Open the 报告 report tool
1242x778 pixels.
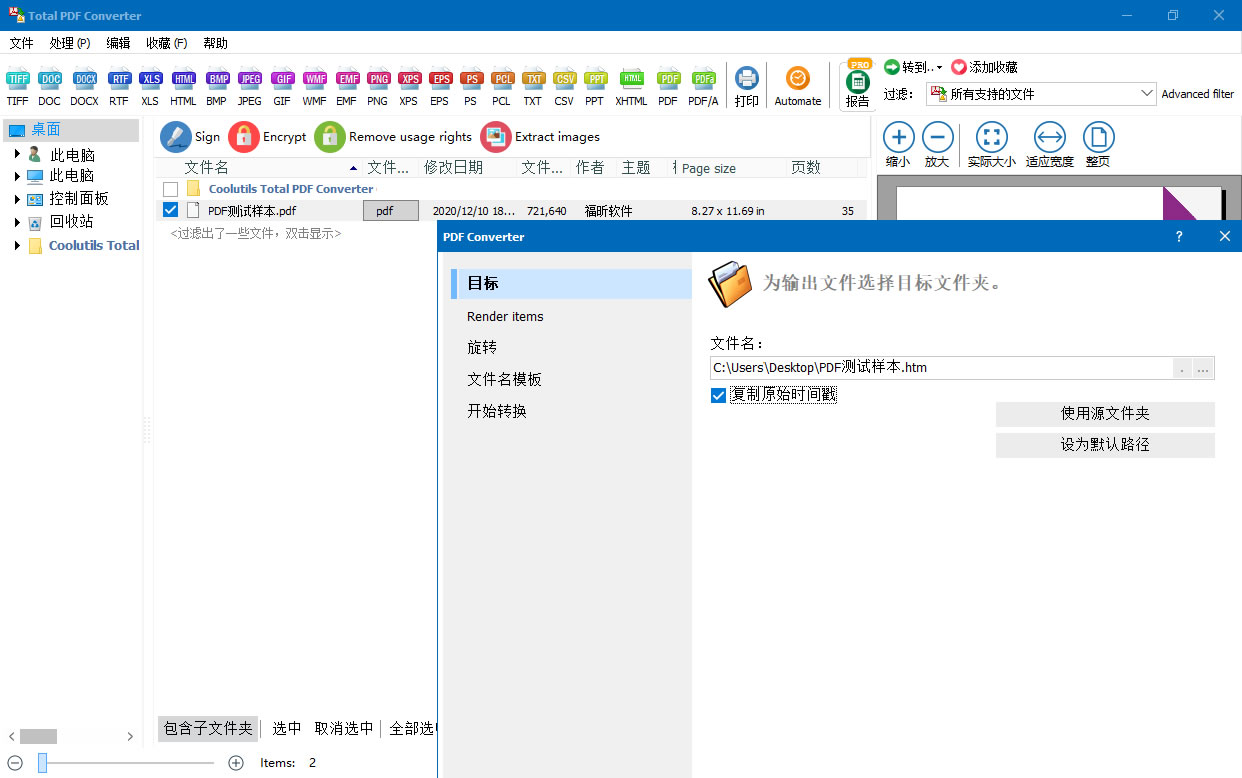click(857, 82)
